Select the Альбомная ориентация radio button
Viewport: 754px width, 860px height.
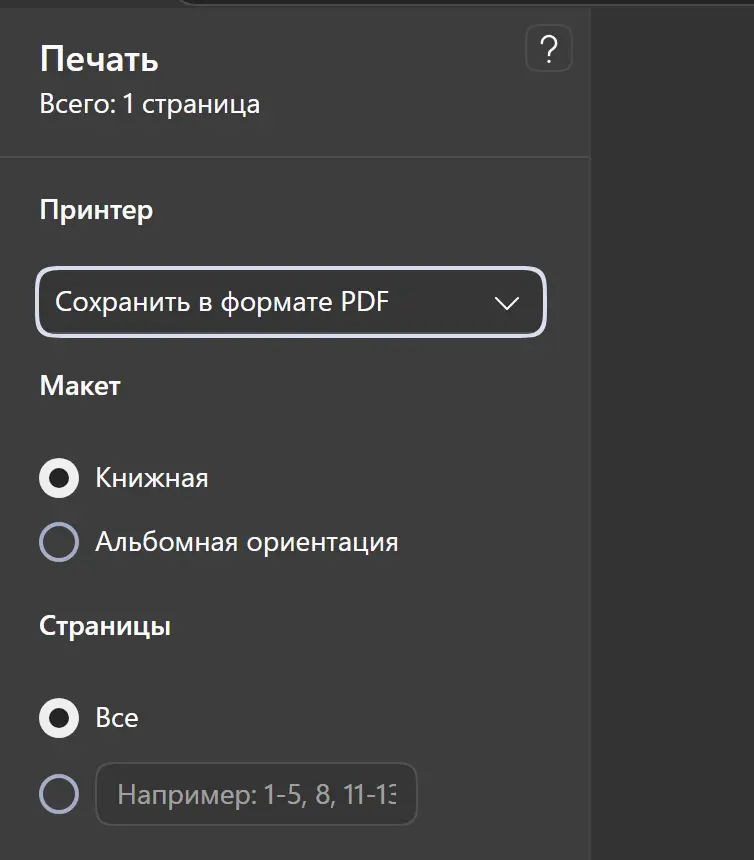(x=59, y=542)
